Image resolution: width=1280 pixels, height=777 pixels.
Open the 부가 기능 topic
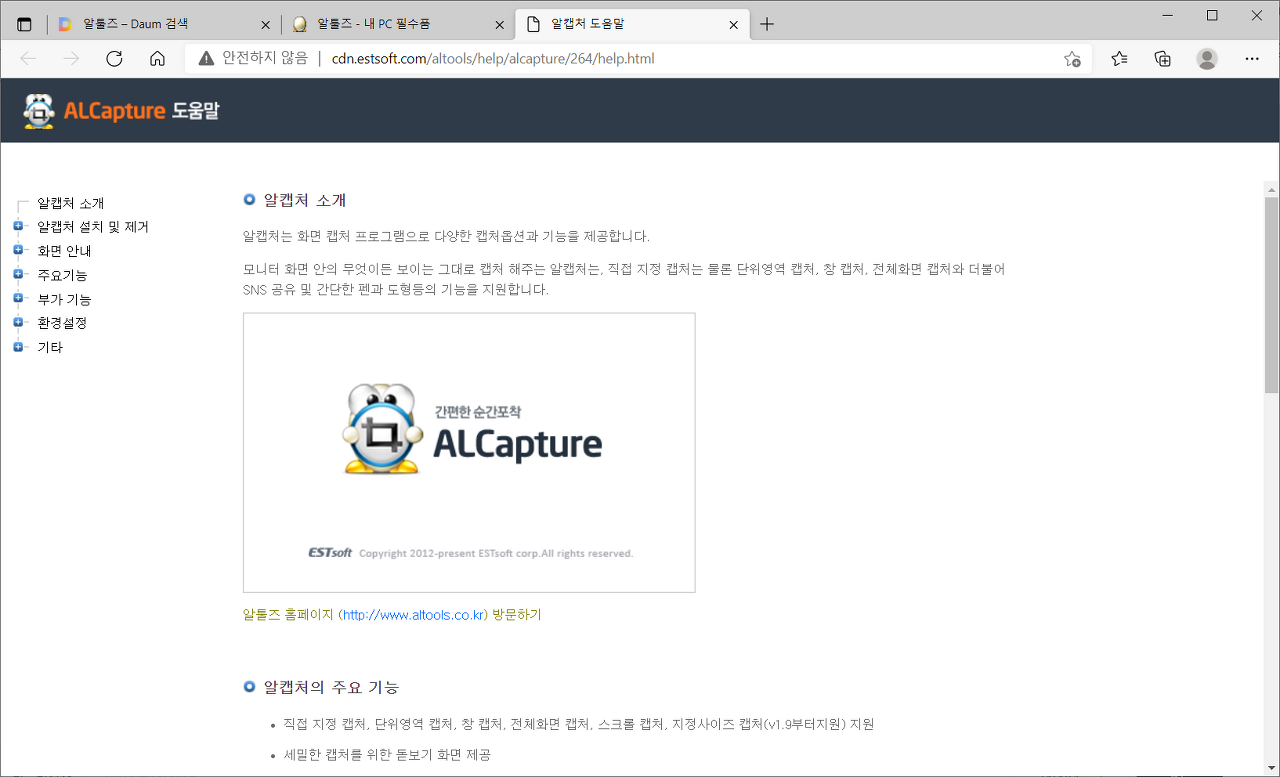coord(64,299)
